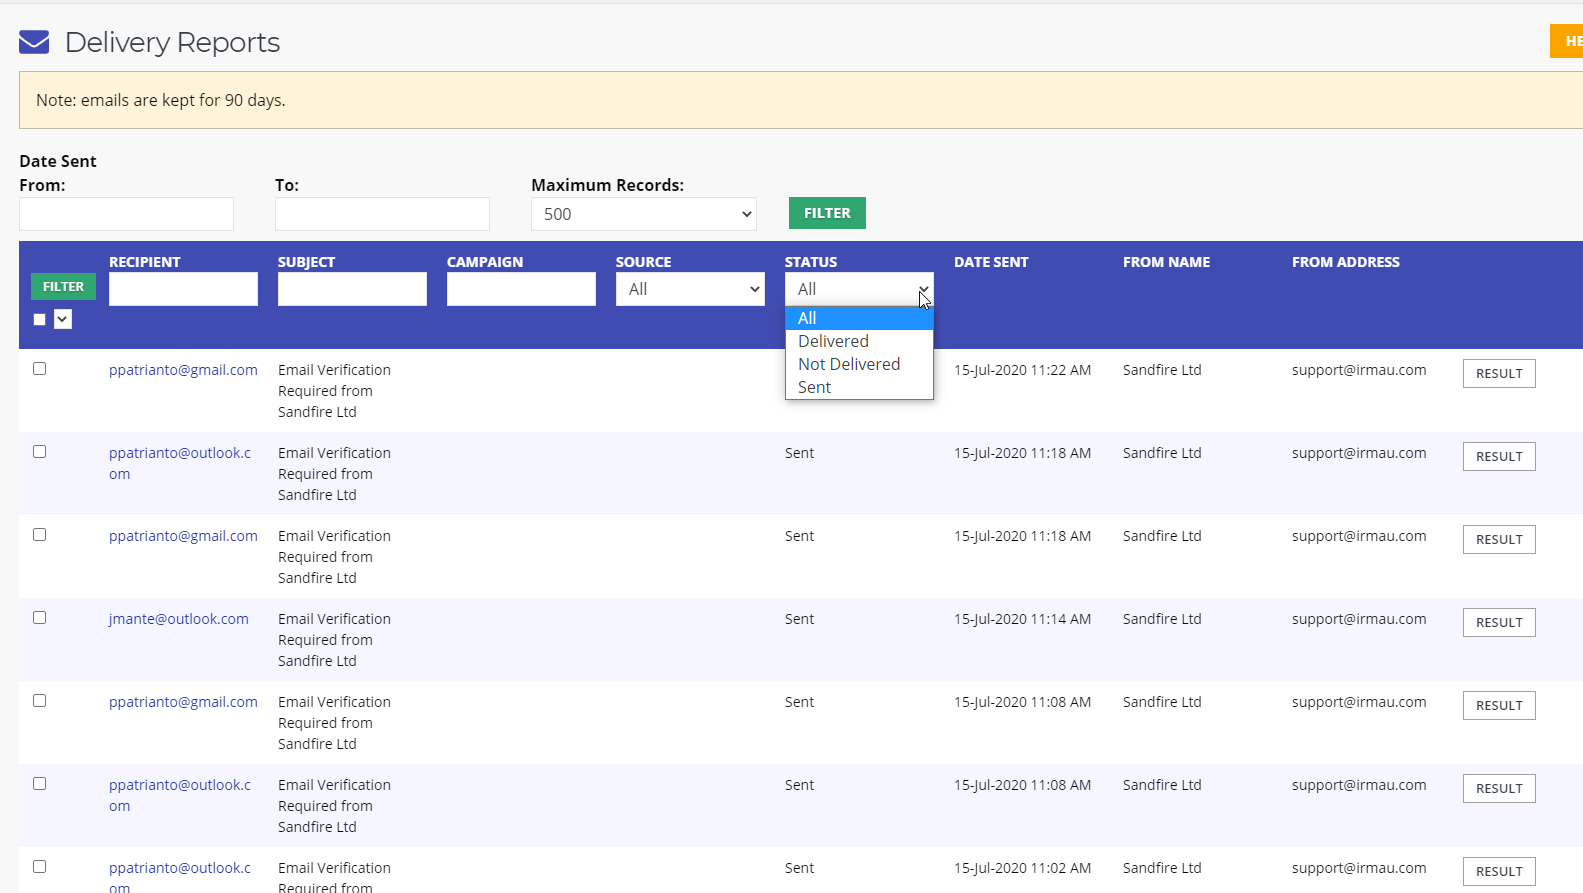Click the FROM NAME column header
The width and height of the screenshot is (1583, 893).
point(1166,262)
